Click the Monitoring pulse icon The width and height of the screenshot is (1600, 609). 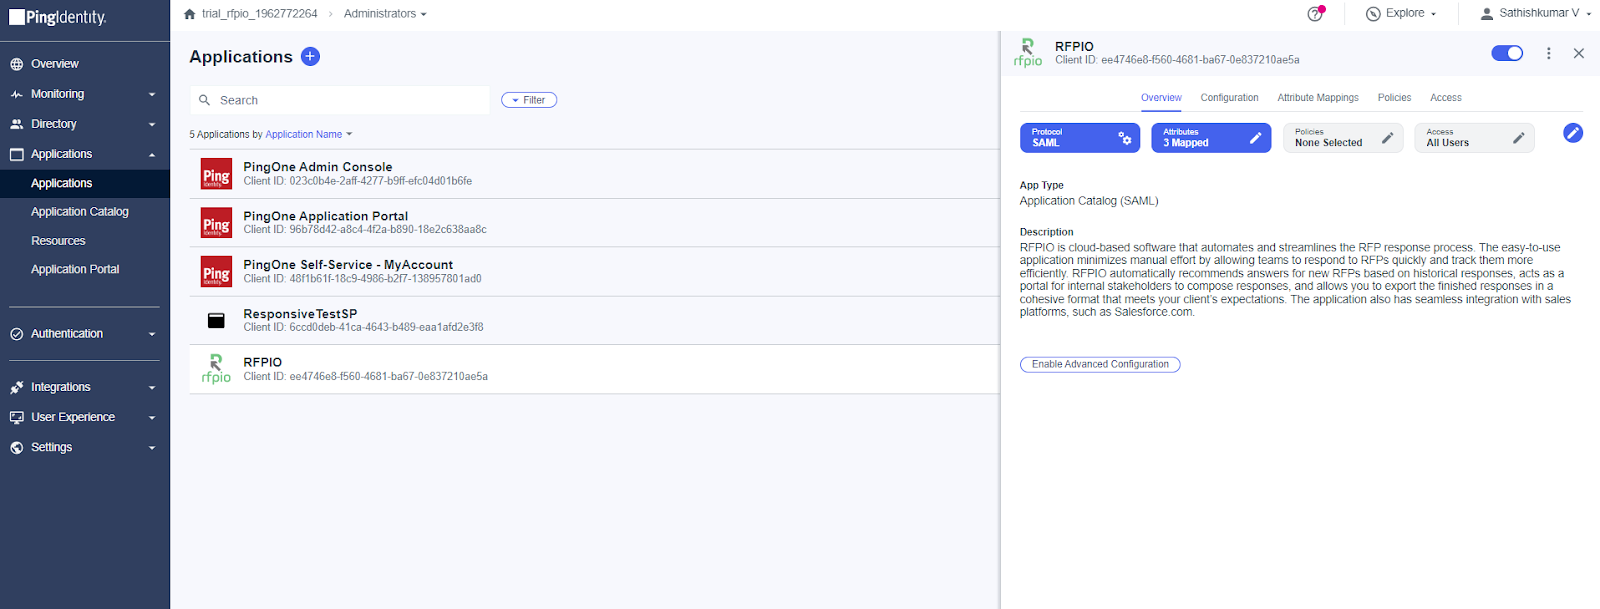pos(17,94)
